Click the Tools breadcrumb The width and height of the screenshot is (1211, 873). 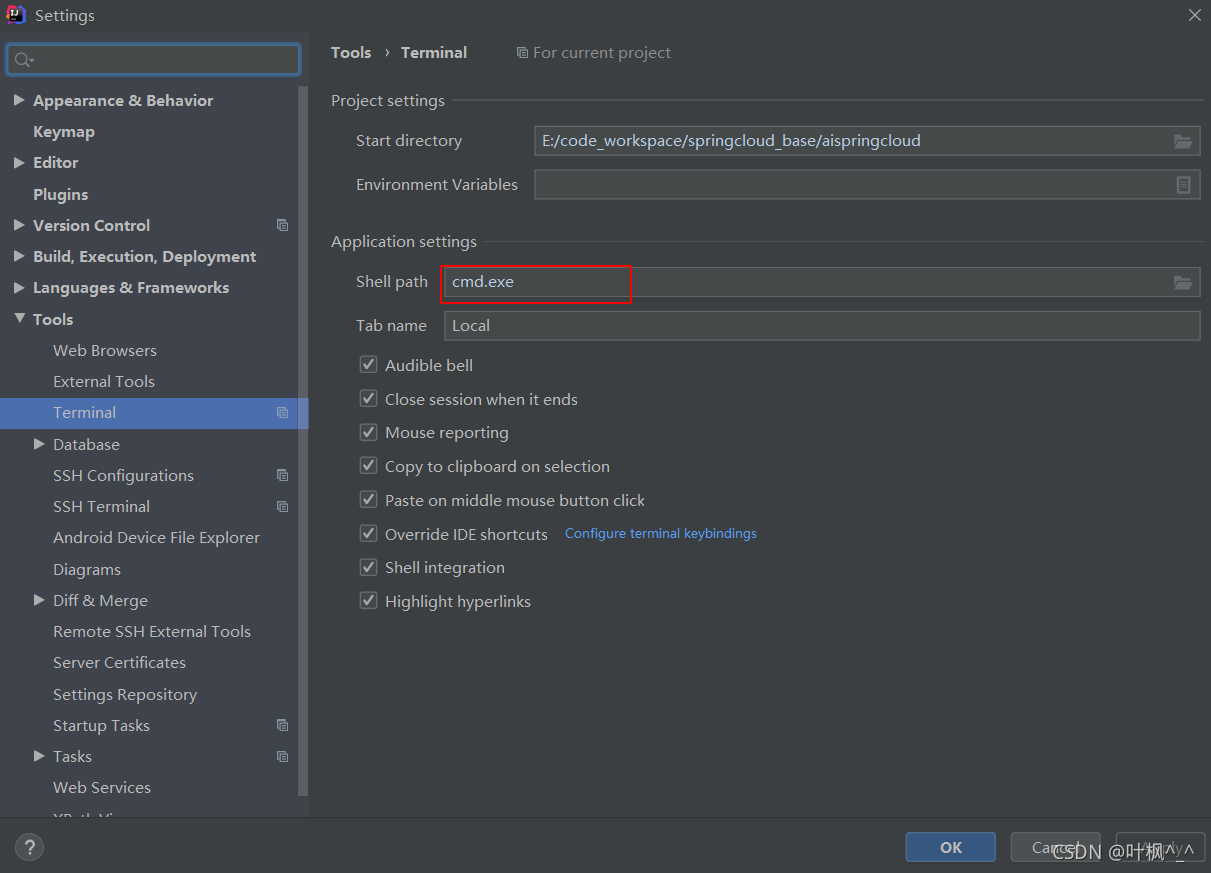(351, 53)
